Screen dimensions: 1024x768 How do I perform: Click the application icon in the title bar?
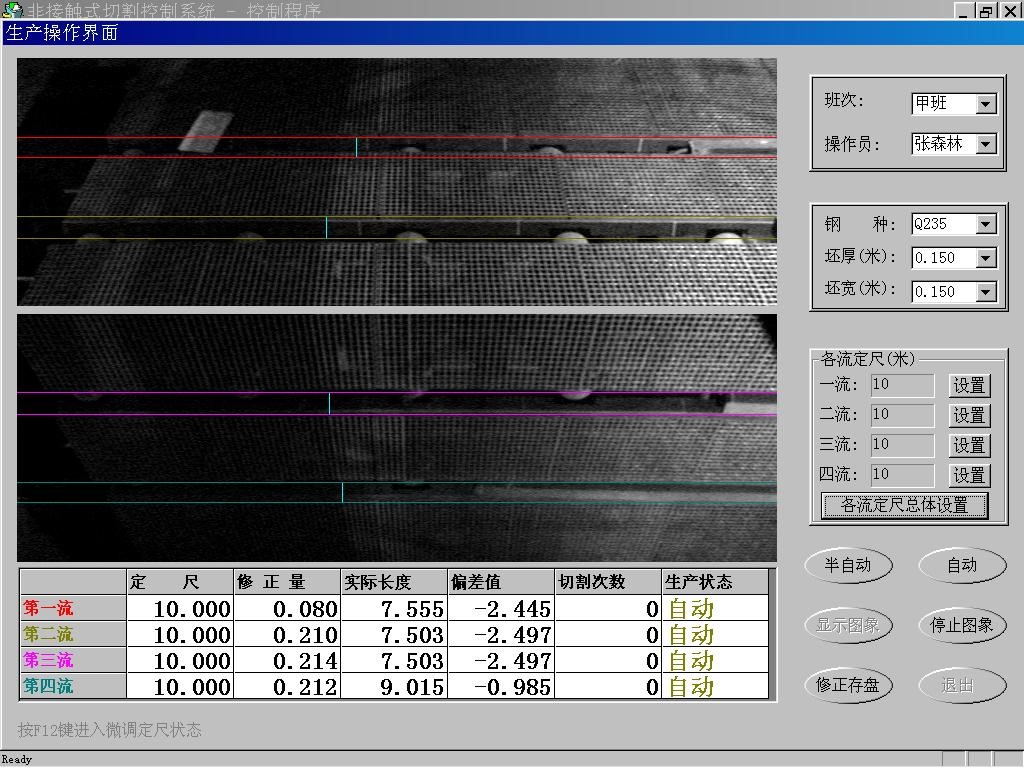pyautogui.click(x=12, y=11)
